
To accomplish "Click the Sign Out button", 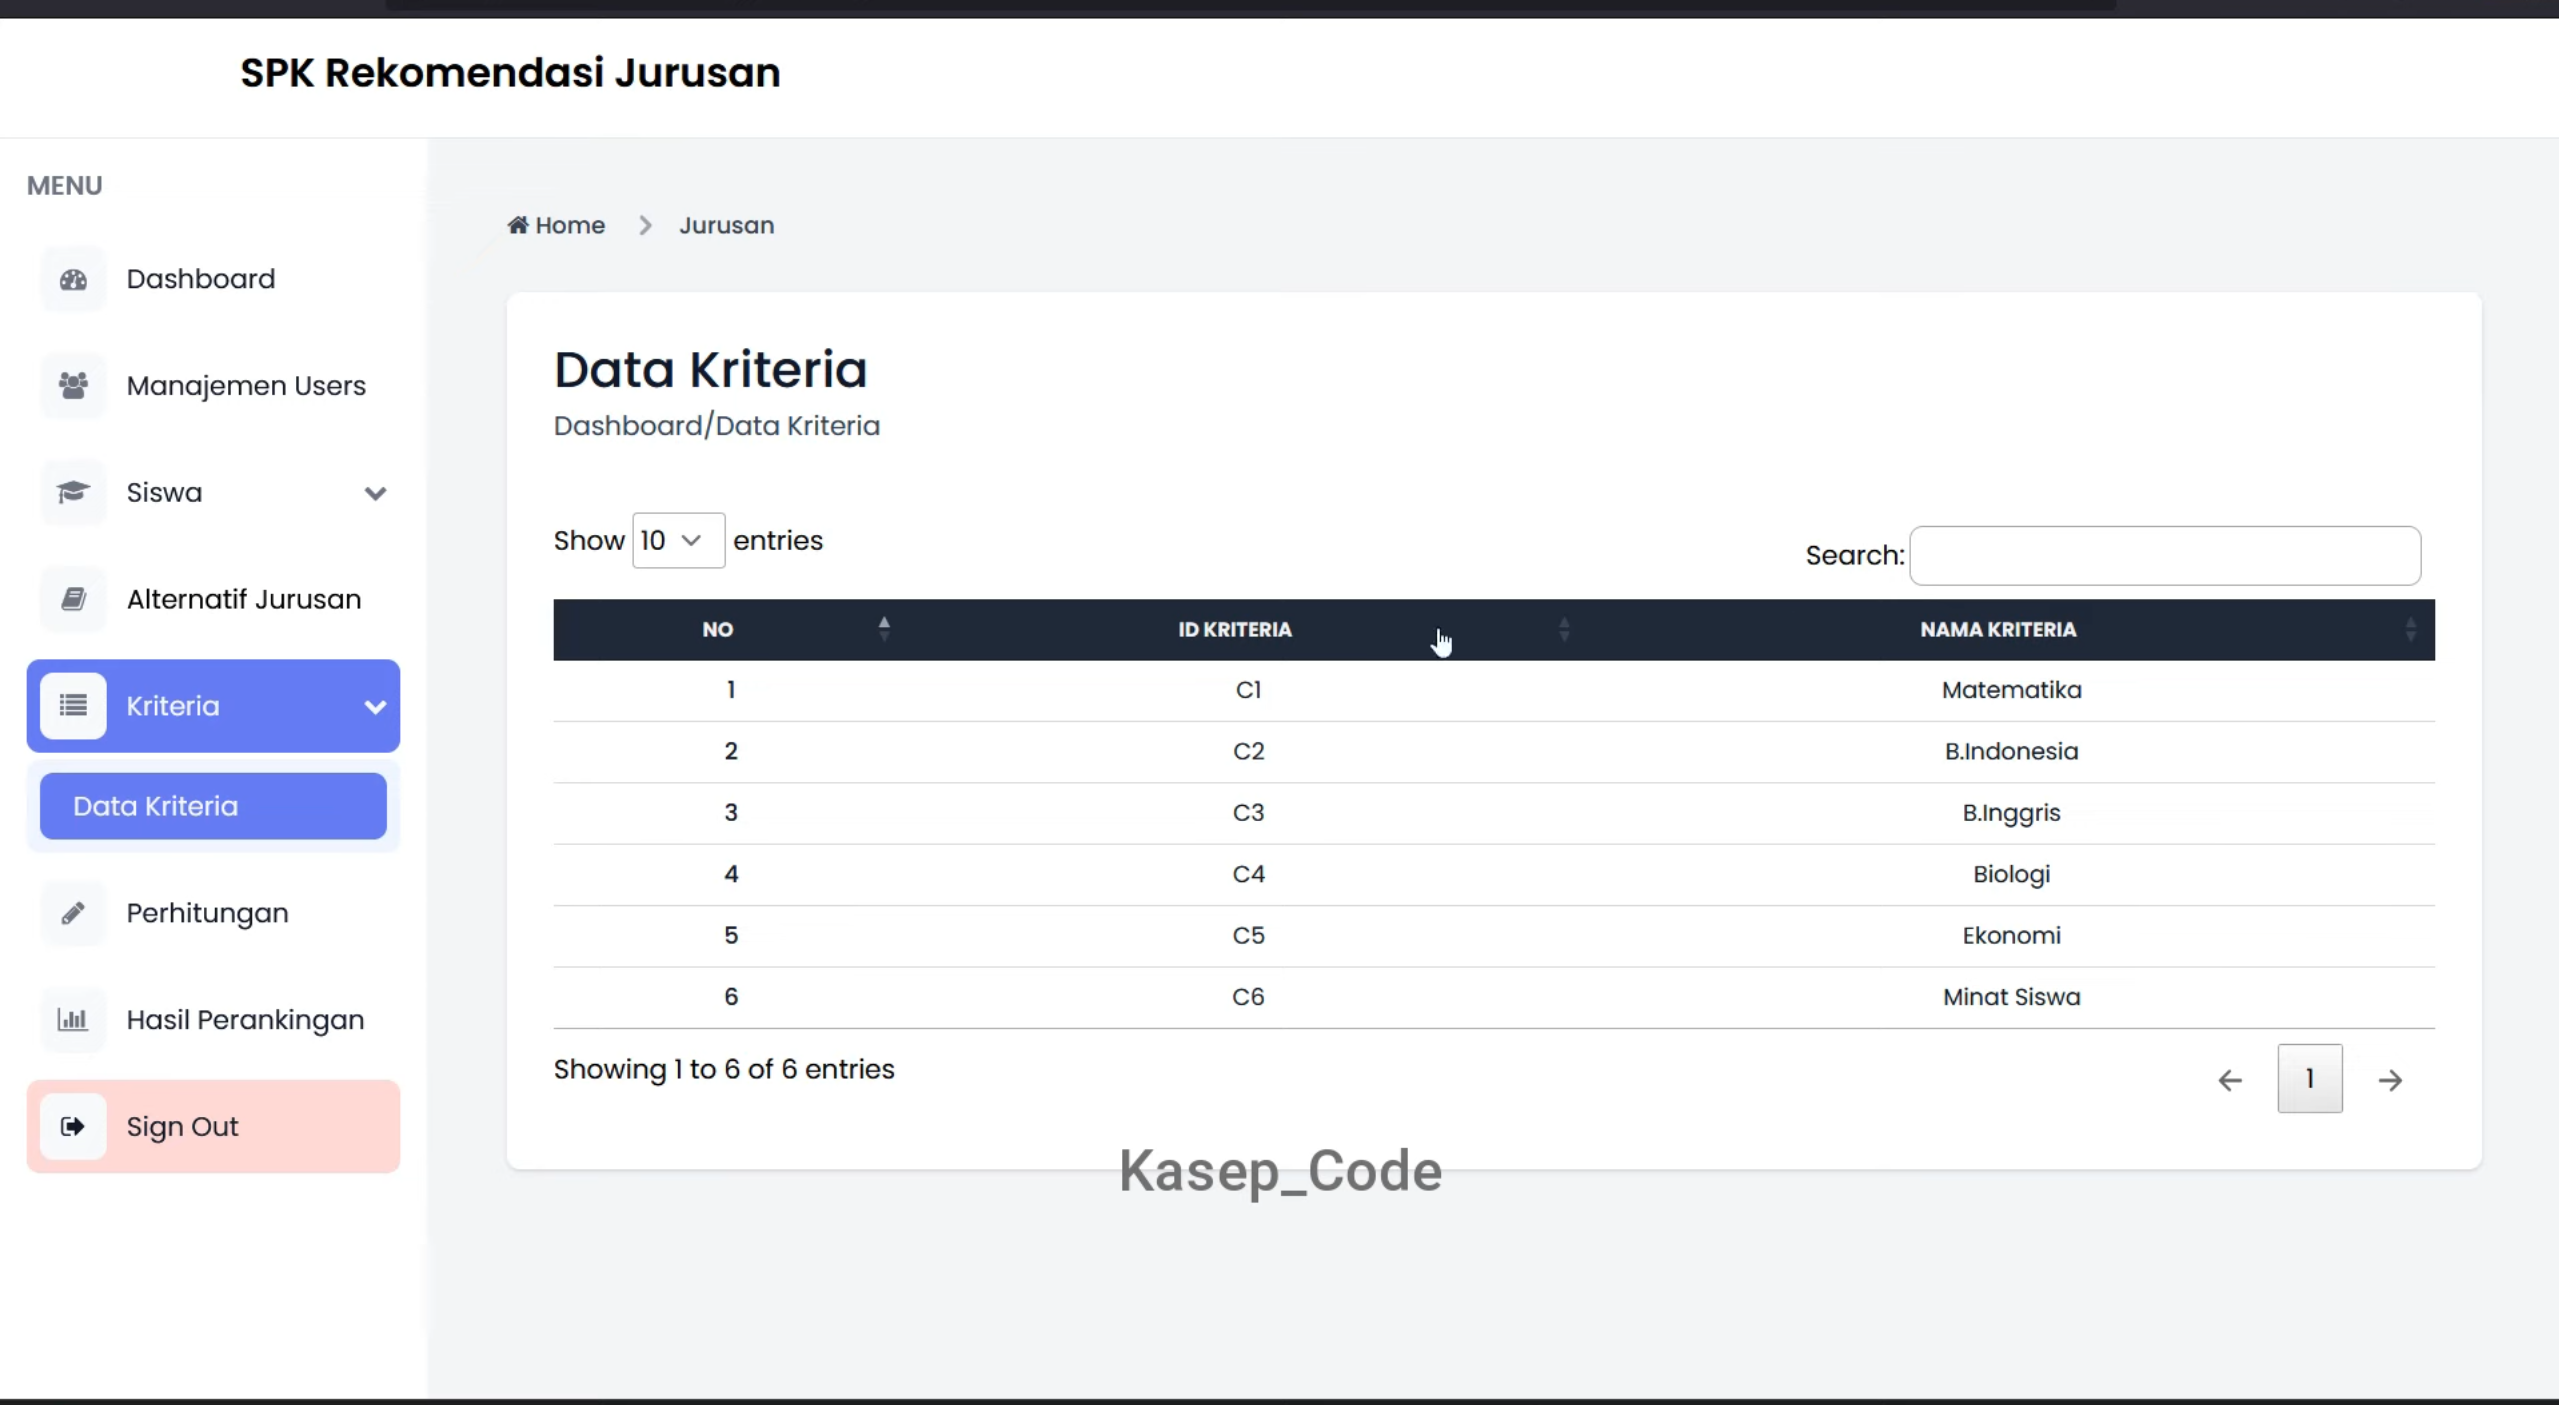I will (213, 1126).
